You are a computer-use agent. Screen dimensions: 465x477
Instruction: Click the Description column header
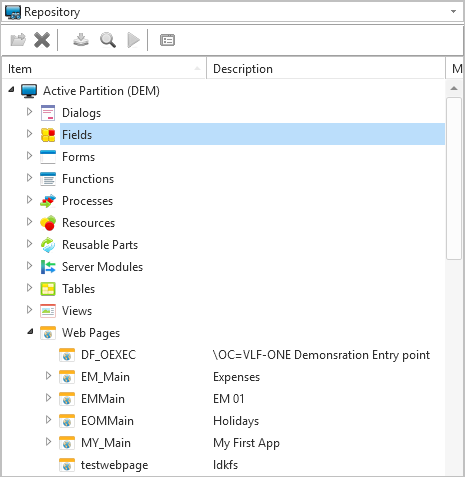click(x=326, y=69)
